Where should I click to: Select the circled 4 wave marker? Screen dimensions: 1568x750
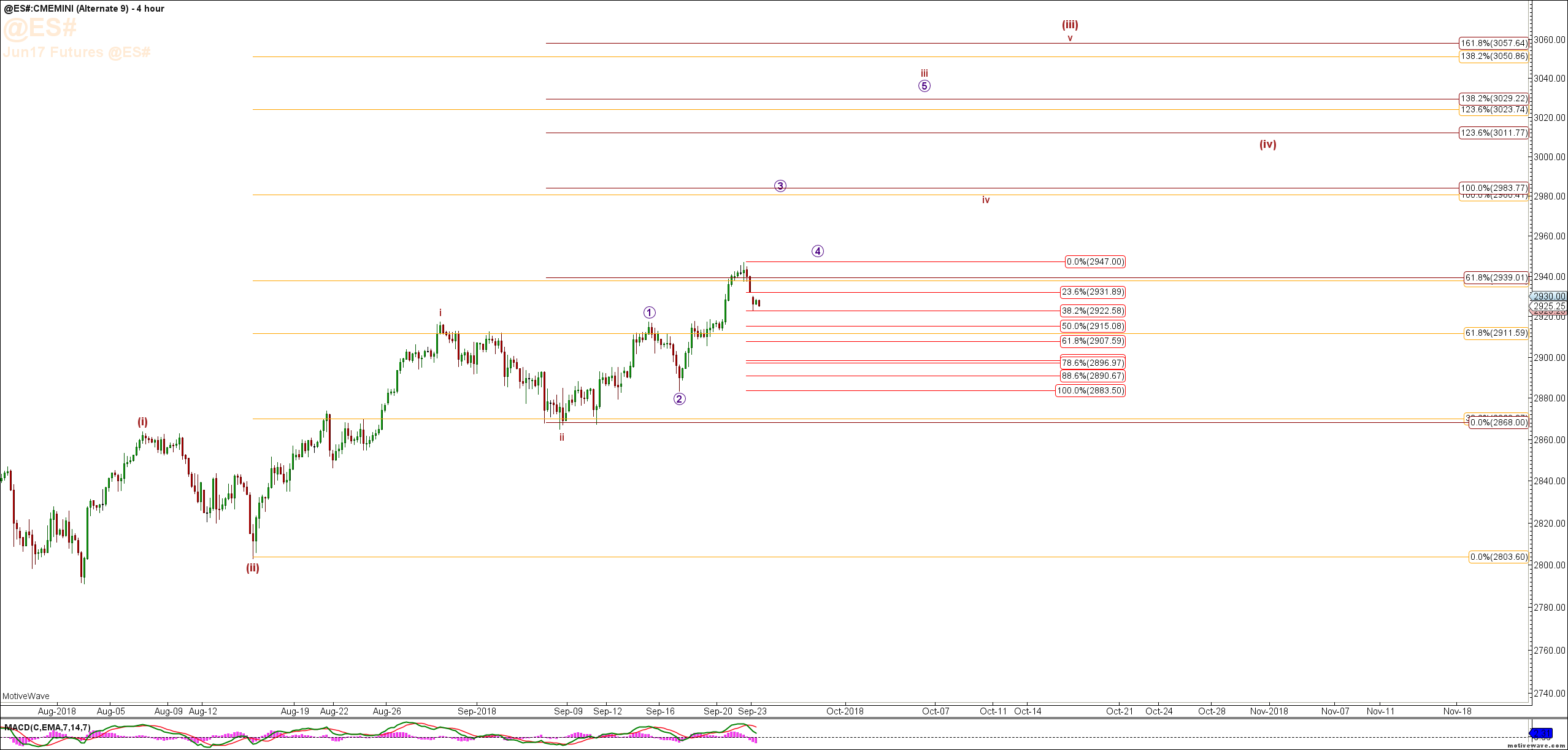[x=817, y=251]
